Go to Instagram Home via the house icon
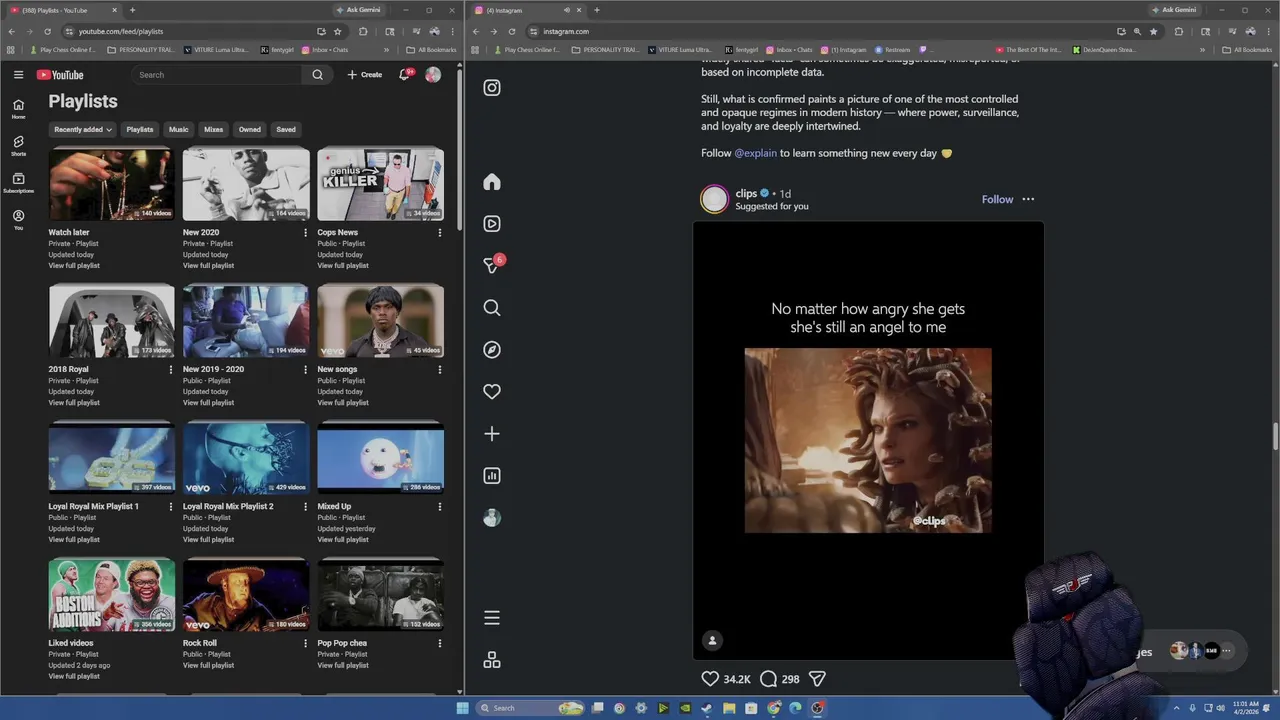Viewport: 1280px width, 720px height. [492, 182]
